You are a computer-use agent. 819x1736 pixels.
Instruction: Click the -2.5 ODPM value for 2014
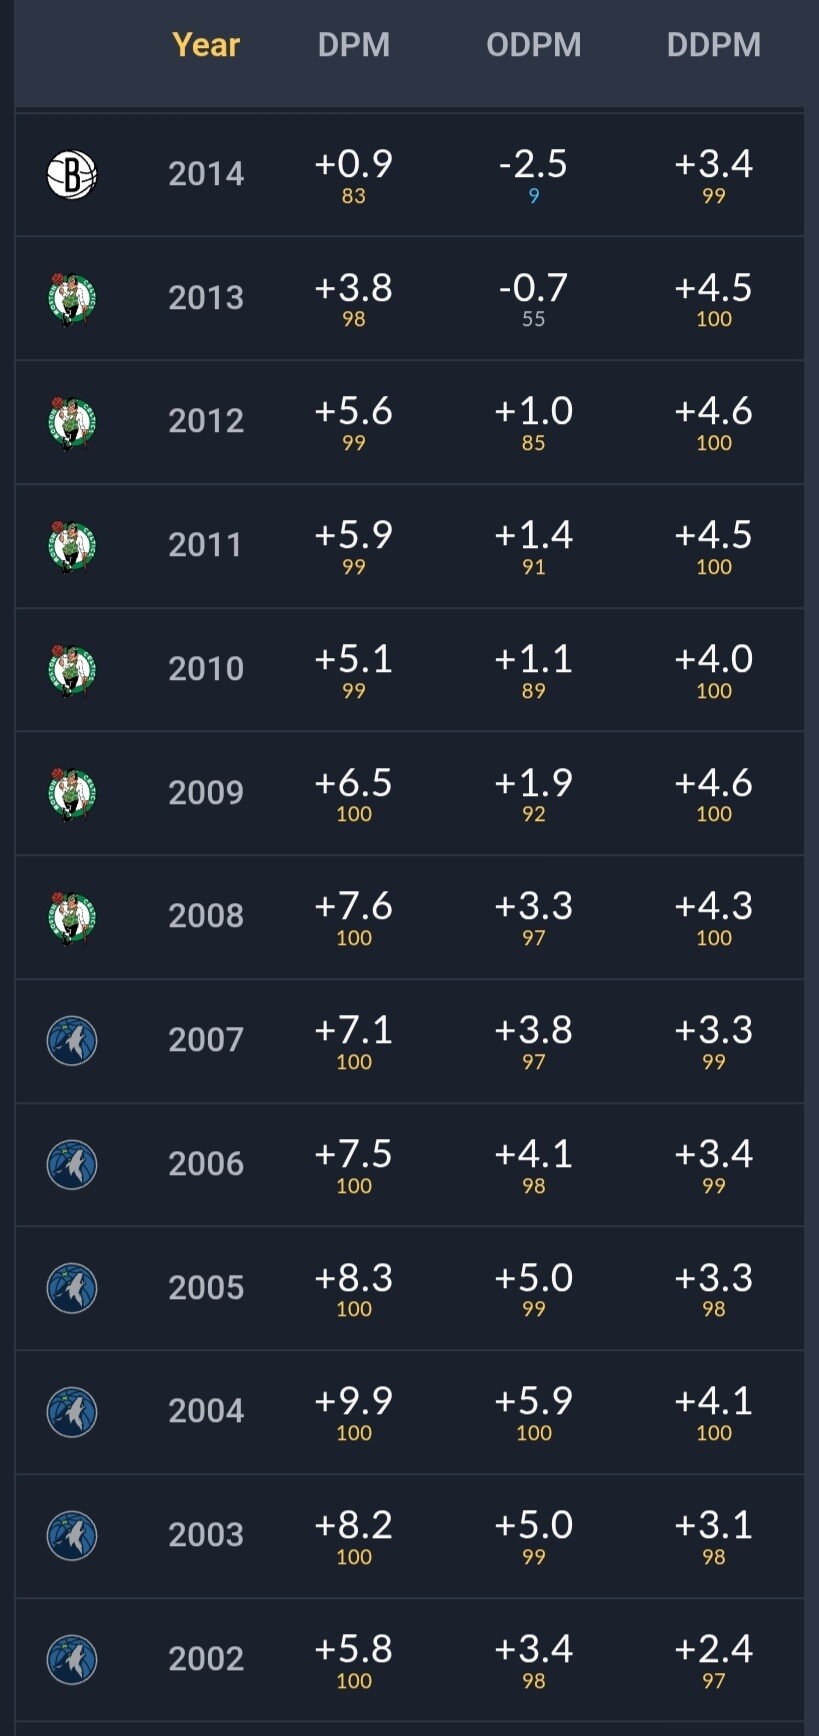[x=534, y=164]
